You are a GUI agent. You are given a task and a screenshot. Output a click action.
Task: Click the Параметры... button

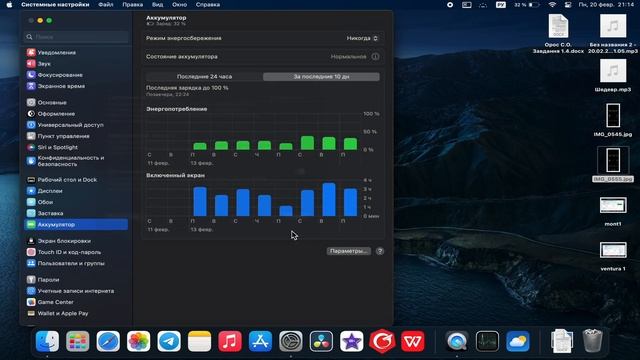point(349,251)
